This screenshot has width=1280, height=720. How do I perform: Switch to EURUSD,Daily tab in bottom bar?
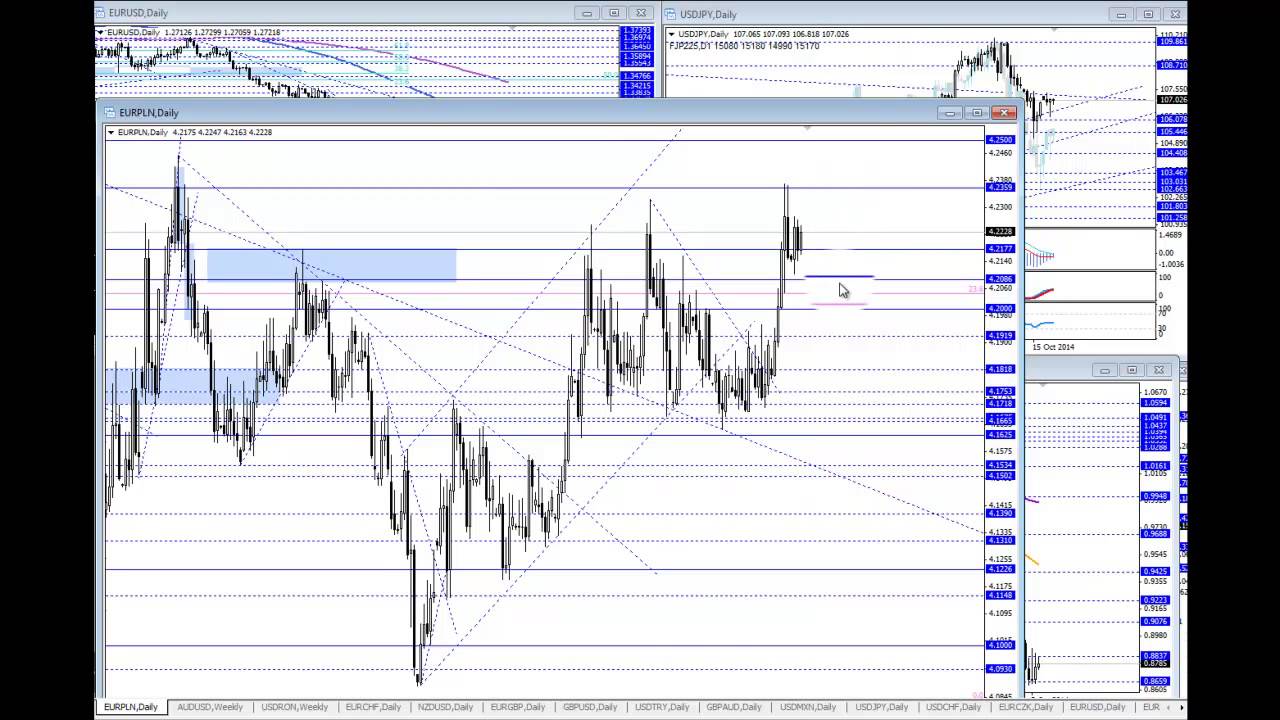(x=1098, y=707)
